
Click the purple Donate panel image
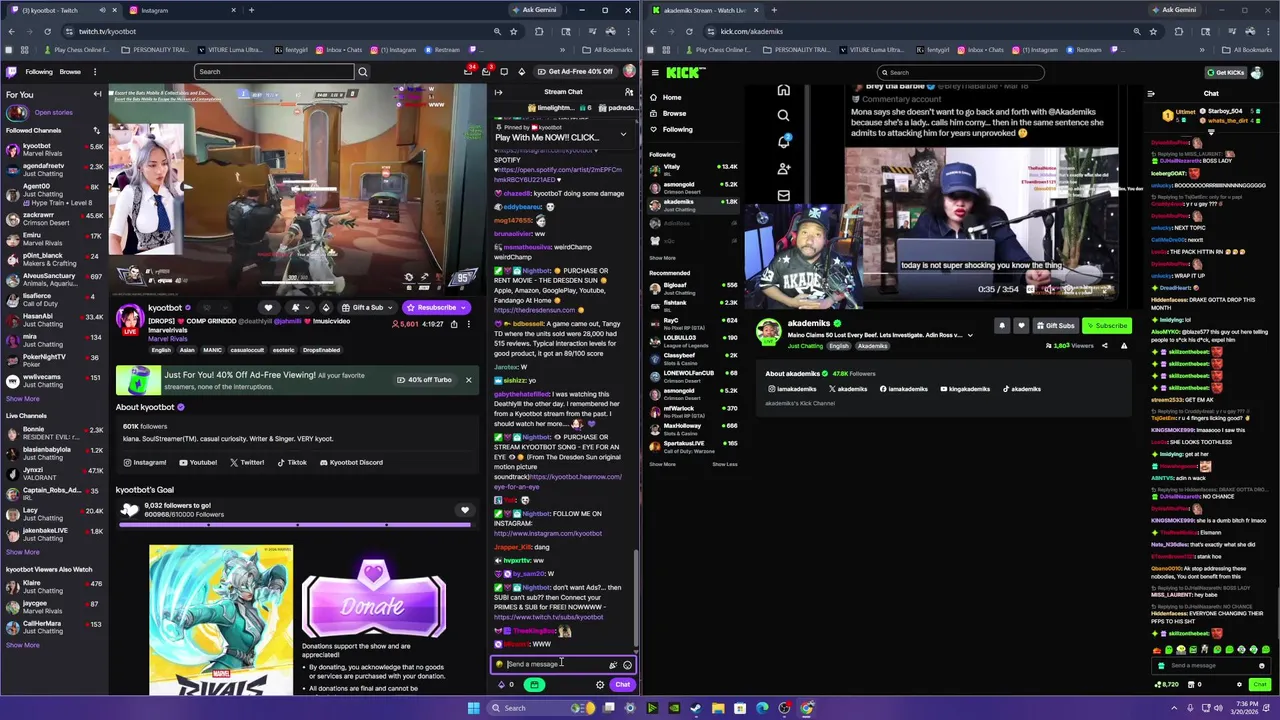pyautogui.click(x=373, y=599)
